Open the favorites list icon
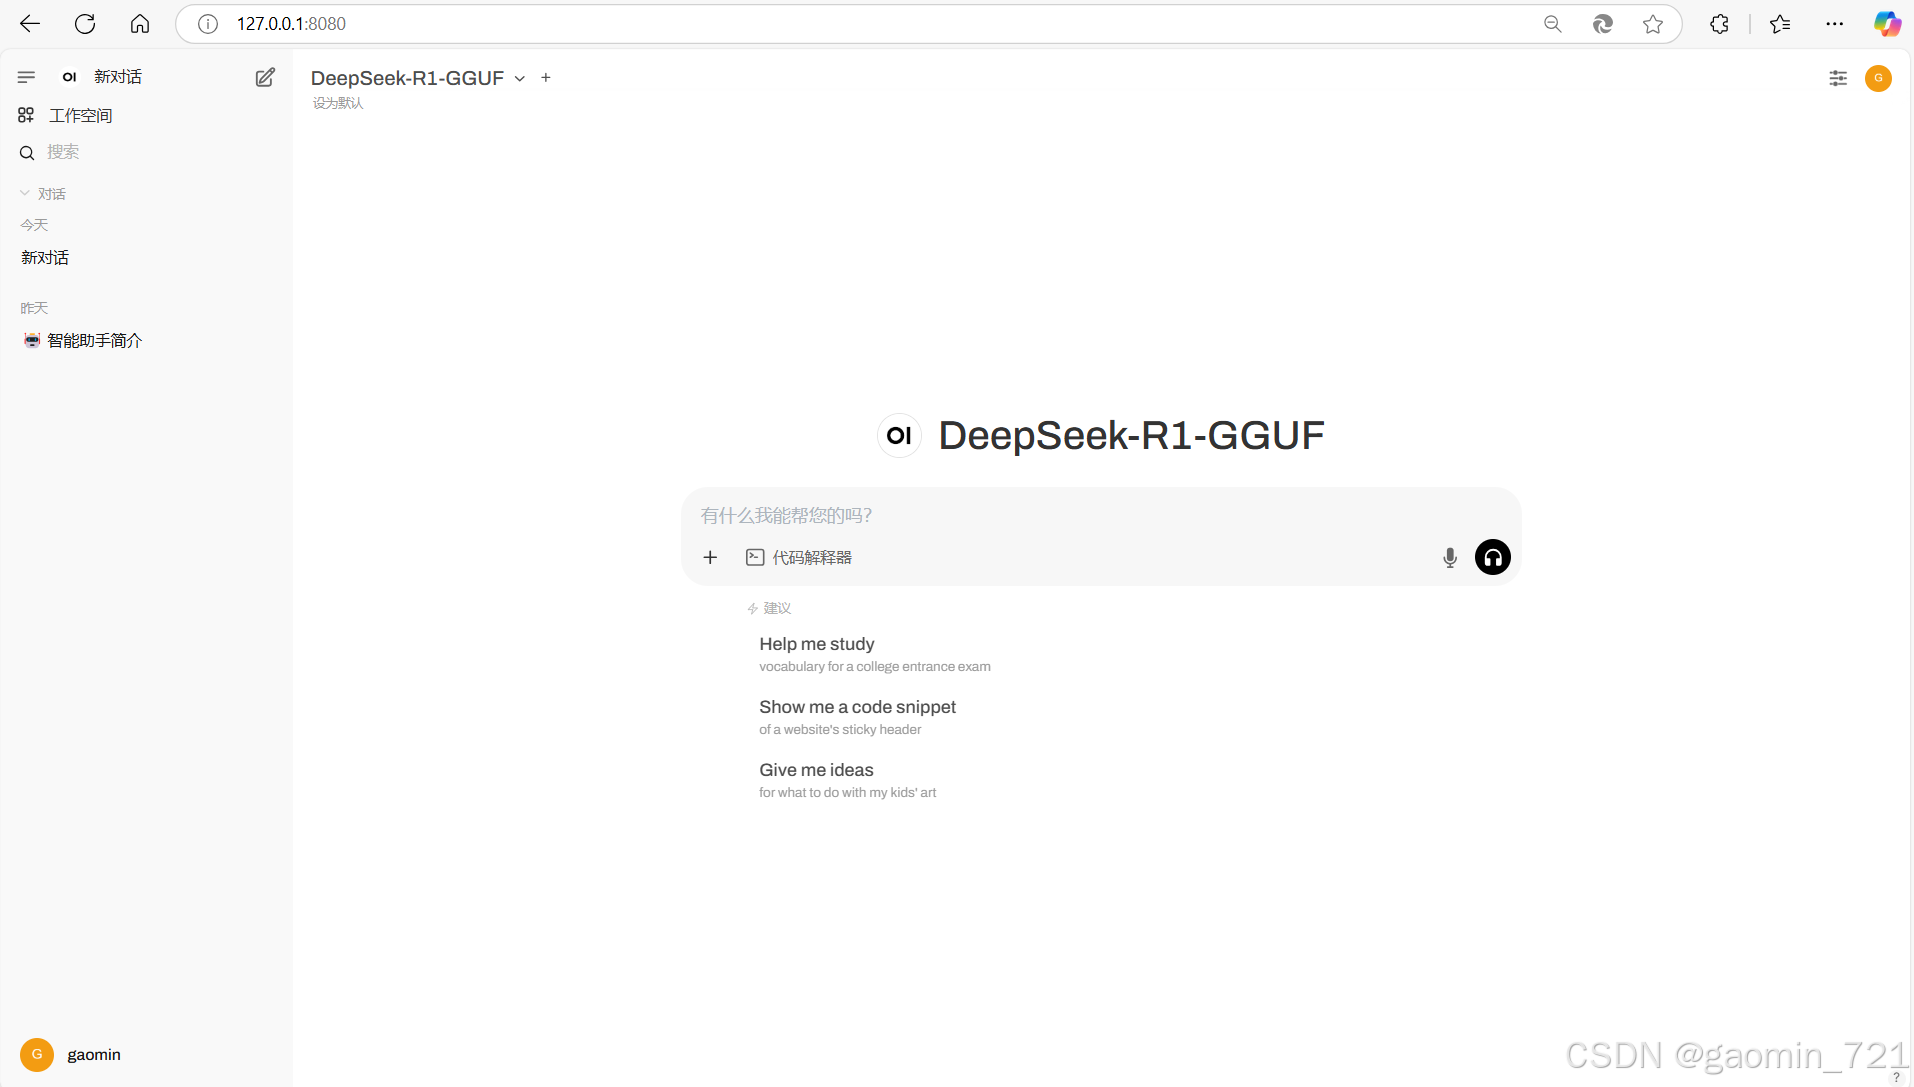This screenshot has width=1914, height=1087. click(x=1780, y=24)
